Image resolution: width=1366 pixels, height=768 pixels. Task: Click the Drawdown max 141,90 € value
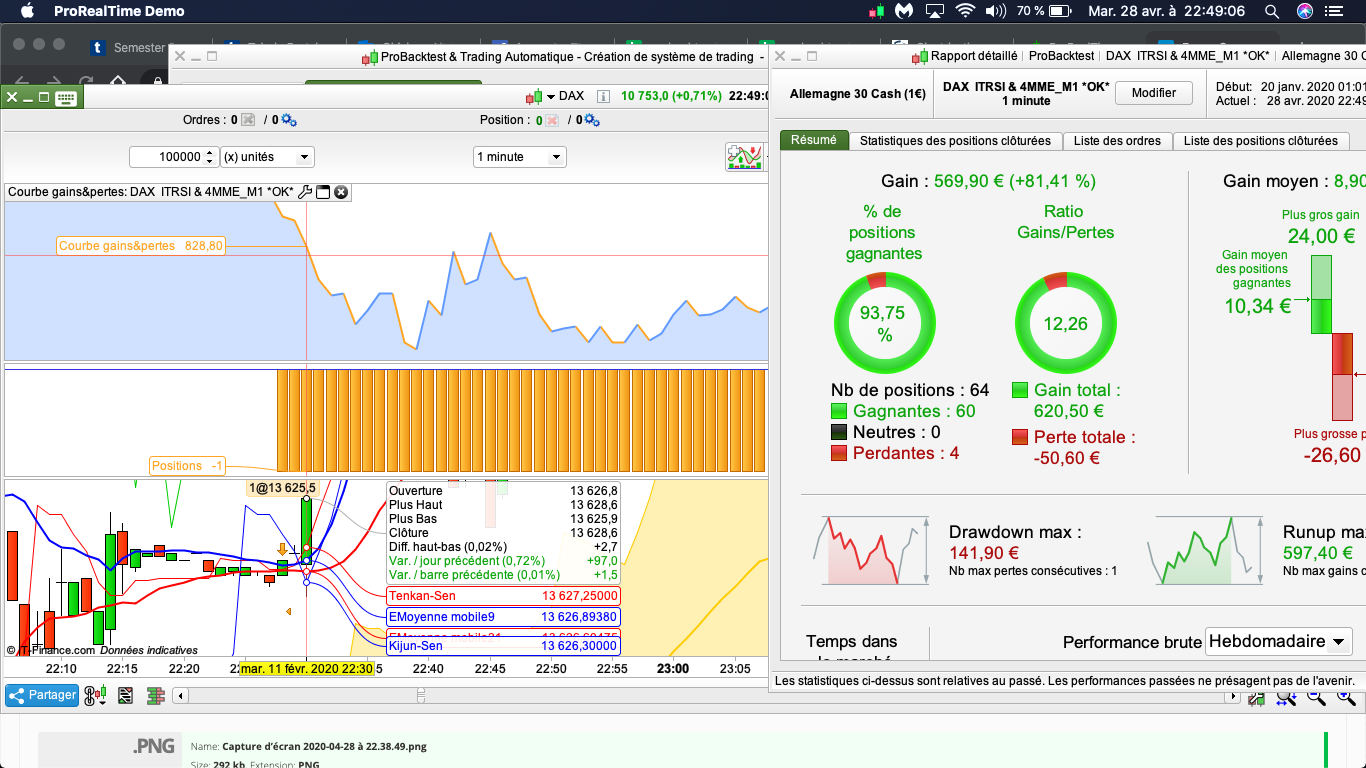coord(984,553)
